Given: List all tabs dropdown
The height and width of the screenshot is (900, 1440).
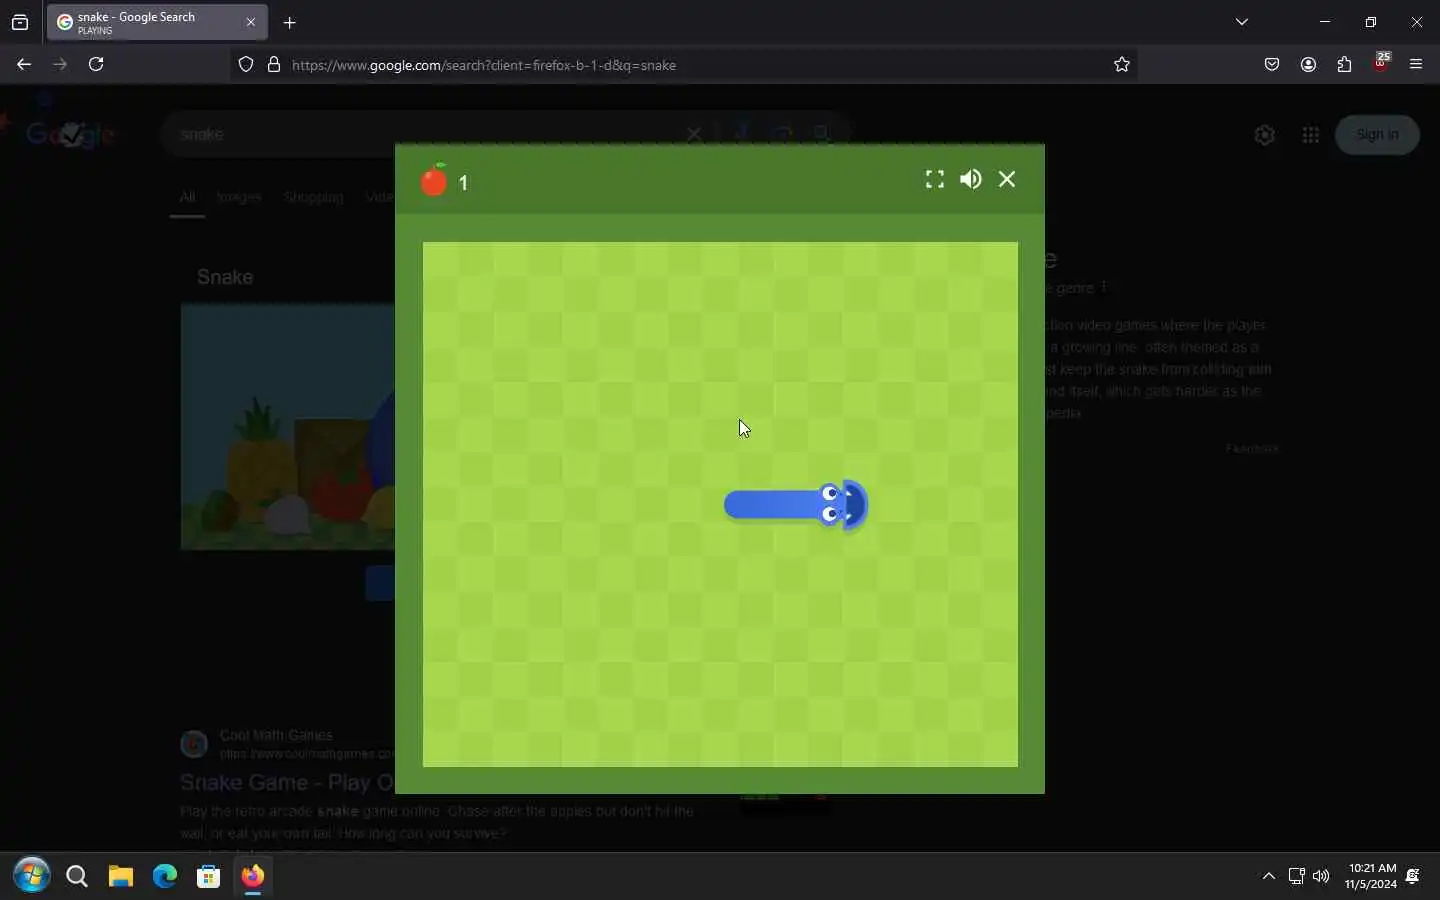Looking at the screenshot, I should pyautogui.click(x=1242, y=22).
